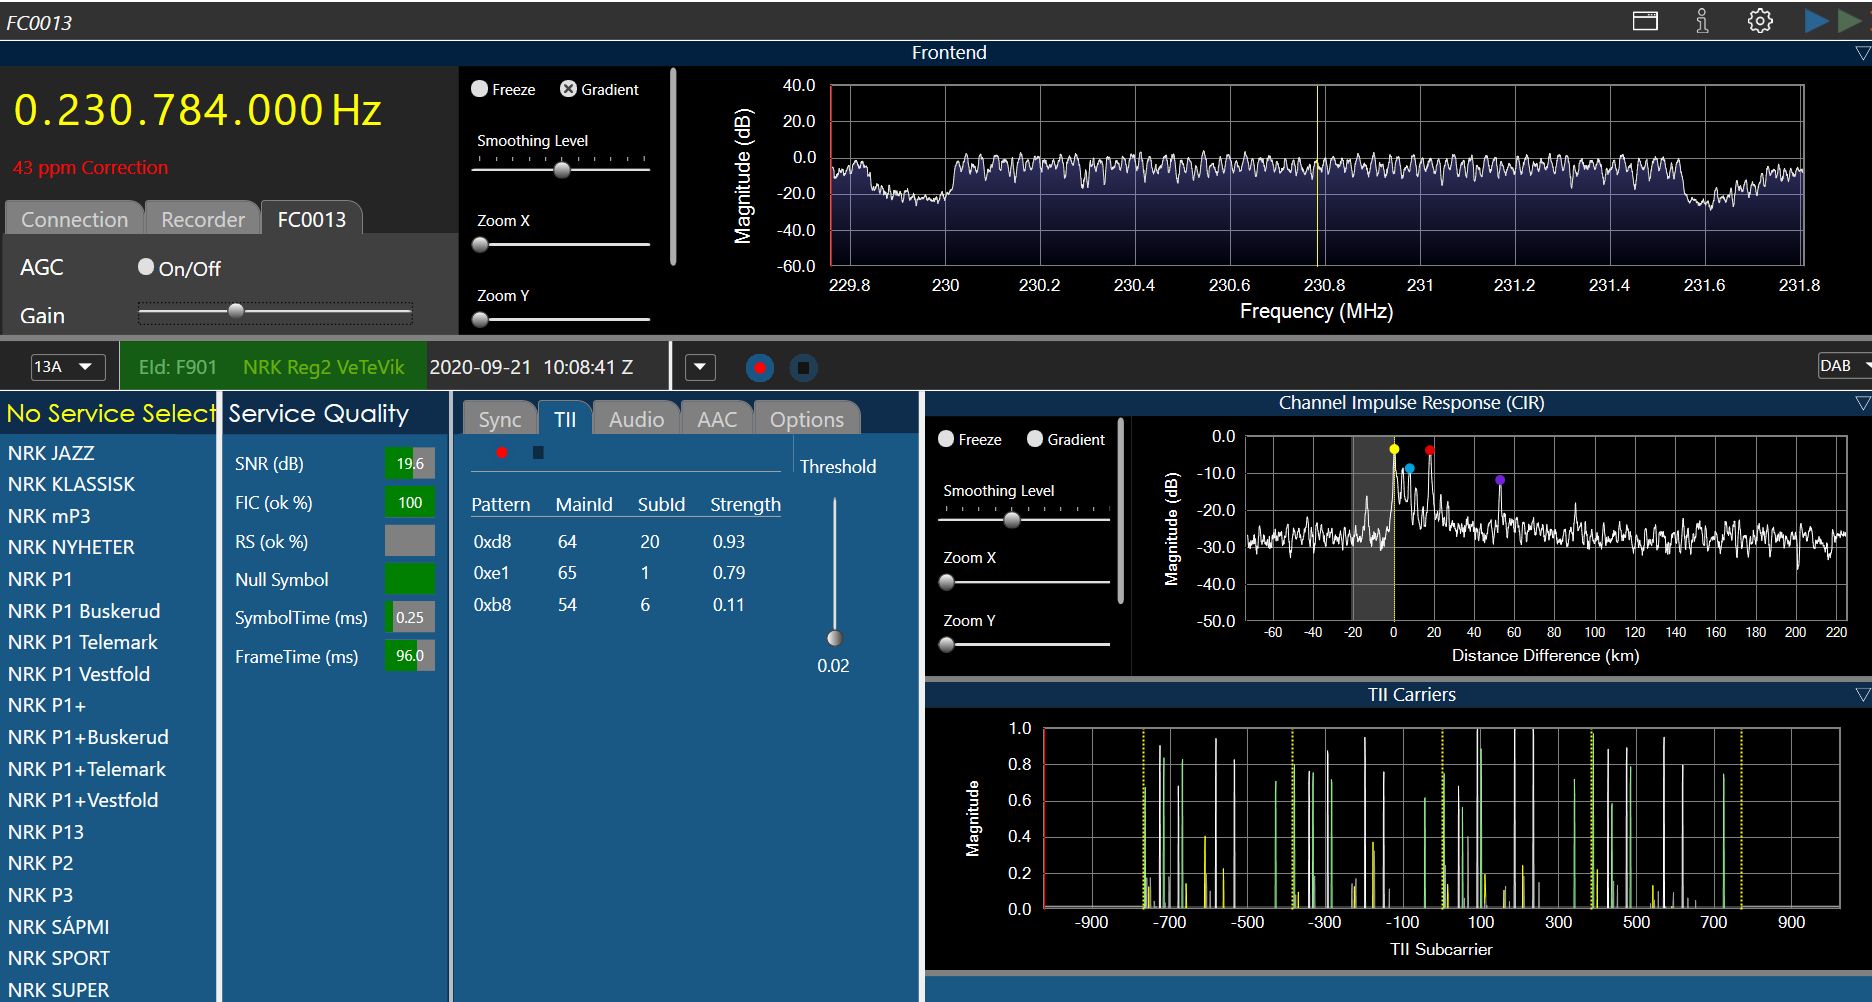Click the window layout icon

pyautogui.click(x=1645, y=21)
